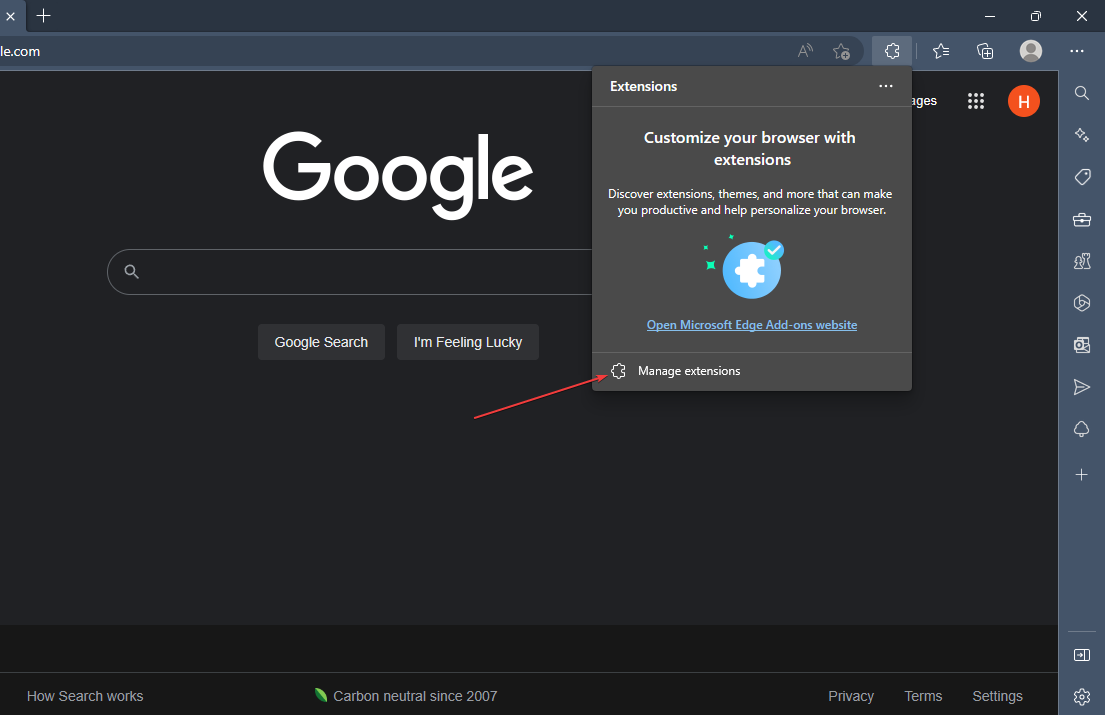Click the magnifier icon in search box
The width and height of the screenshot is (1105, 715).
point(131,271)
